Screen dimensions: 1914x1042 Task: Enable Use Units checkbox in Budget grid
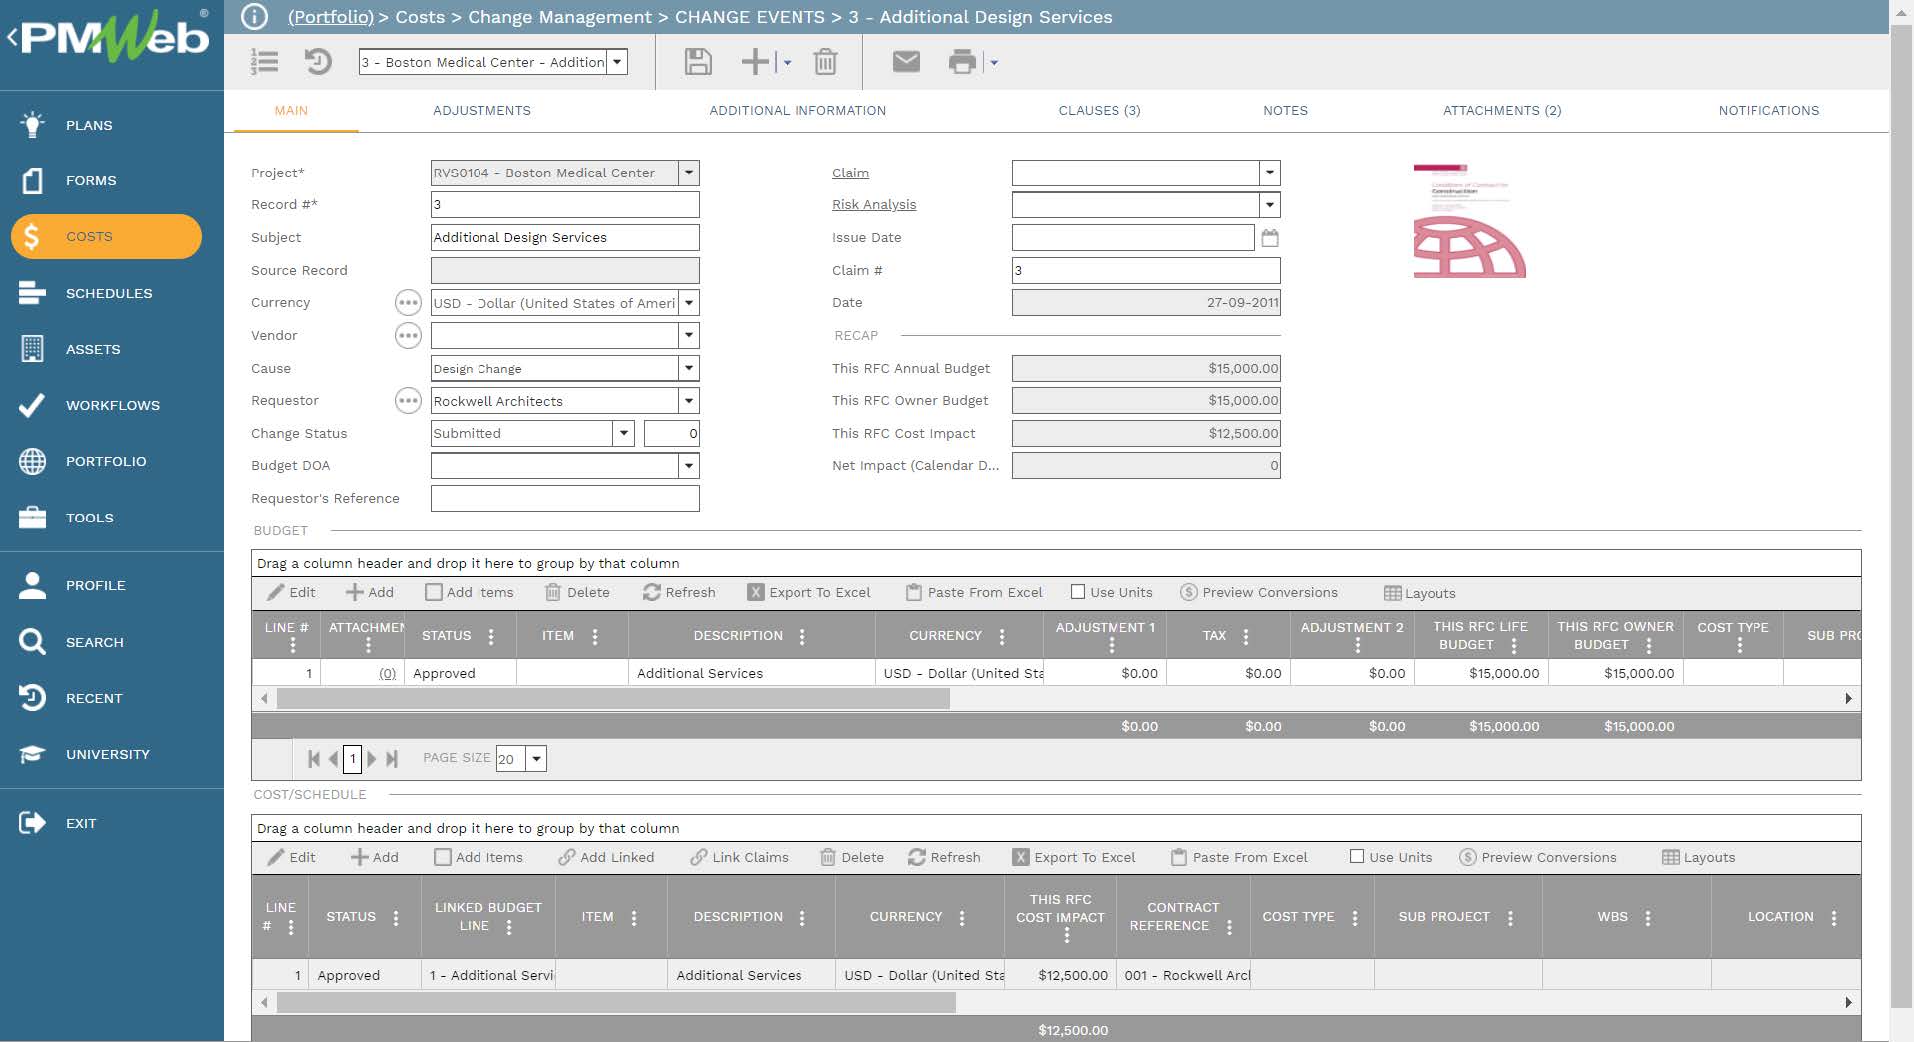pos(1078,592)
